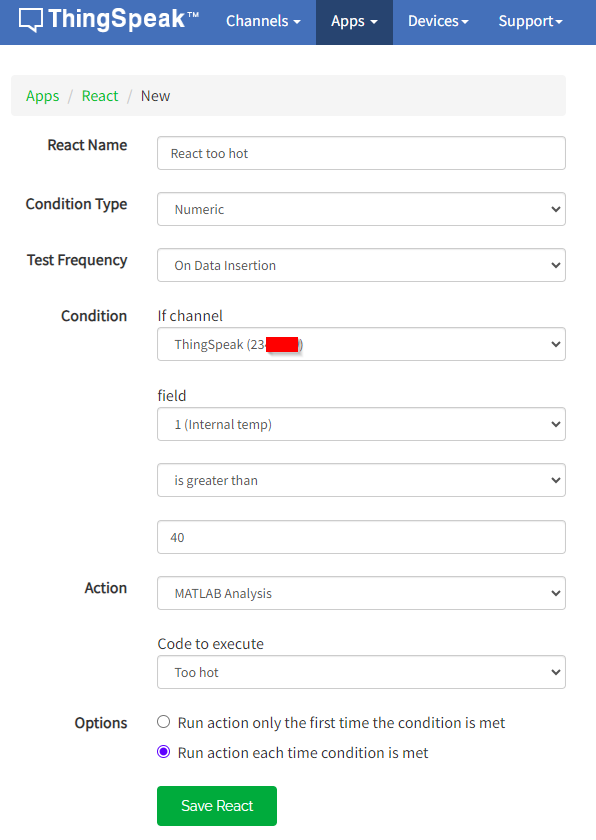Click into the React Name text field
This screenshot has height=840, width=596.
[x=361, y=153]
